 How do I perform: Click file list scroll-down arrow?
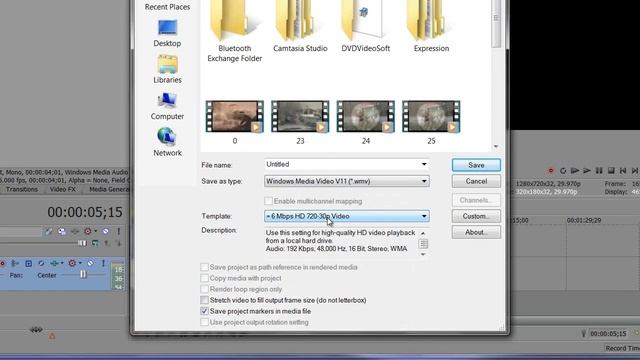click(496, 146)
